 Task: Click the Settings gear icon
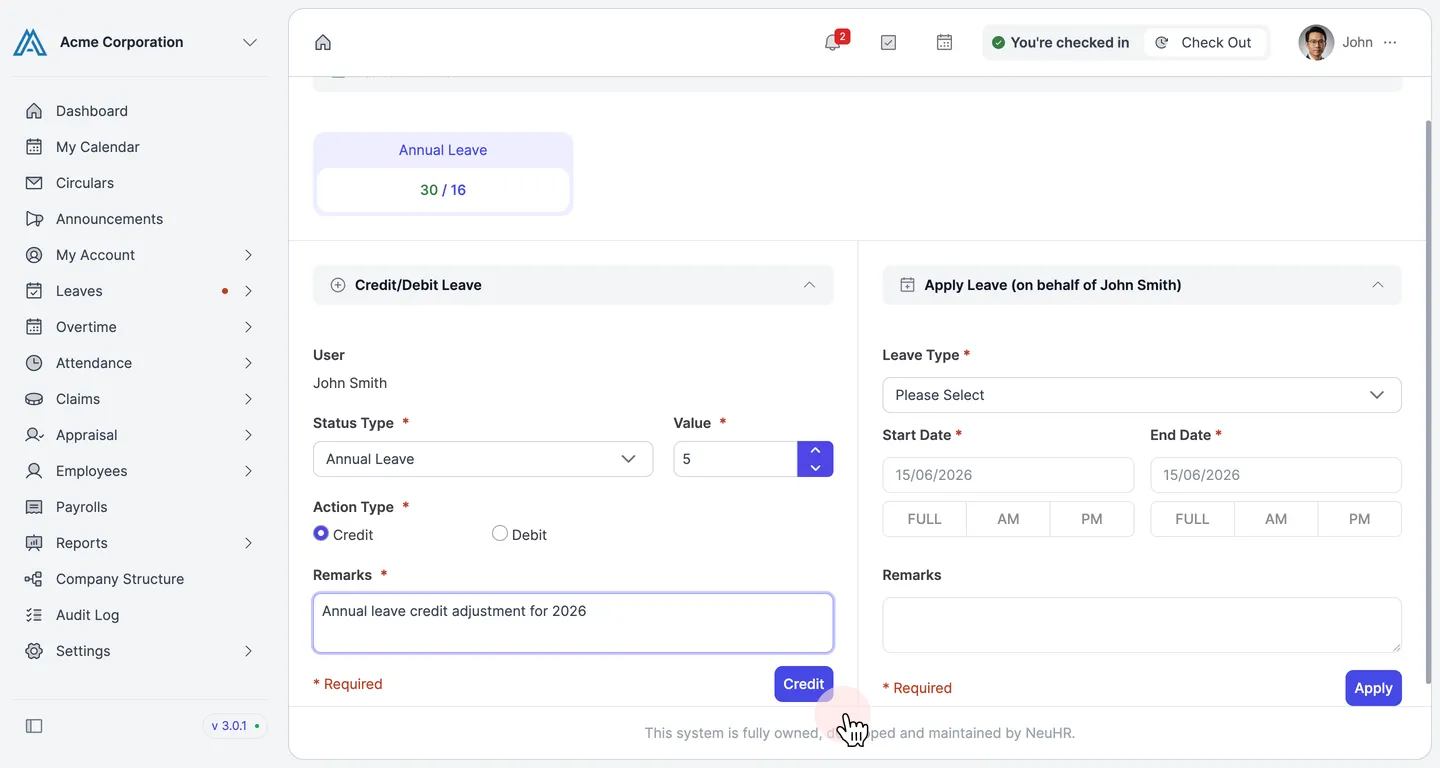coord(34,651)
